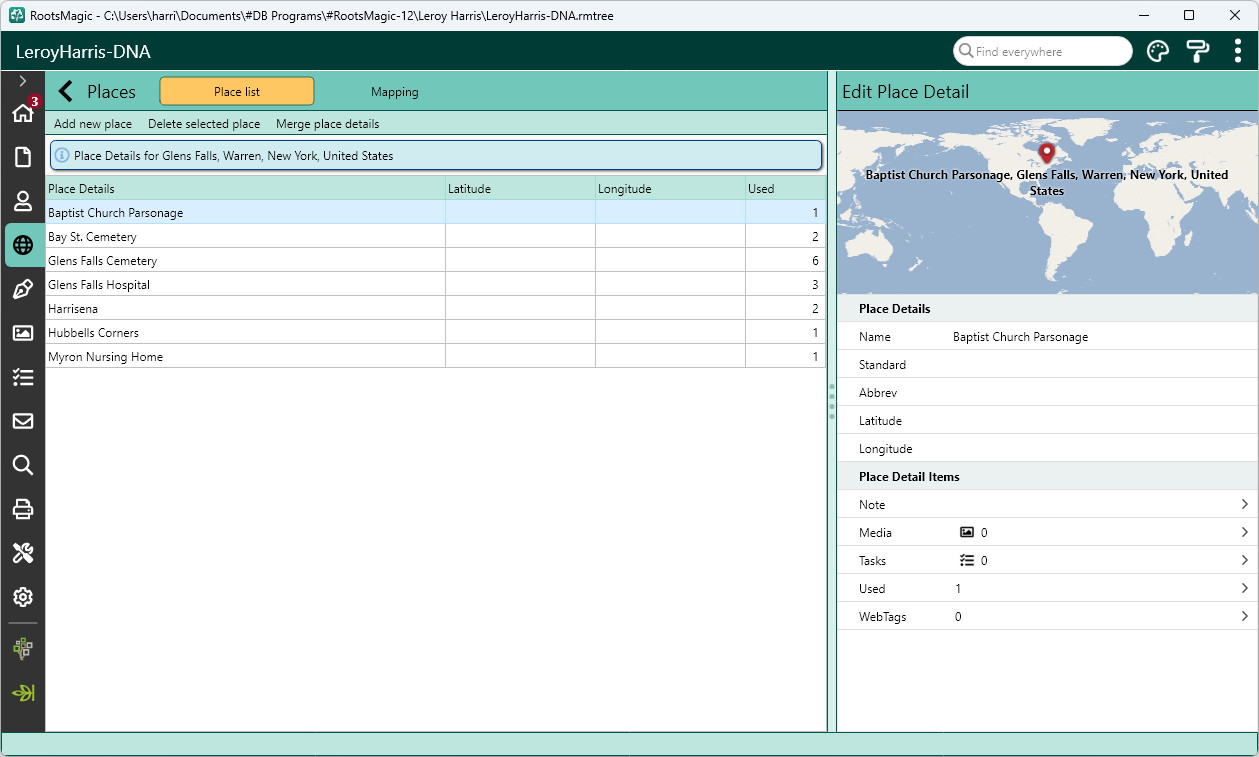Open the color theme palette icon

pos(1157,52)
